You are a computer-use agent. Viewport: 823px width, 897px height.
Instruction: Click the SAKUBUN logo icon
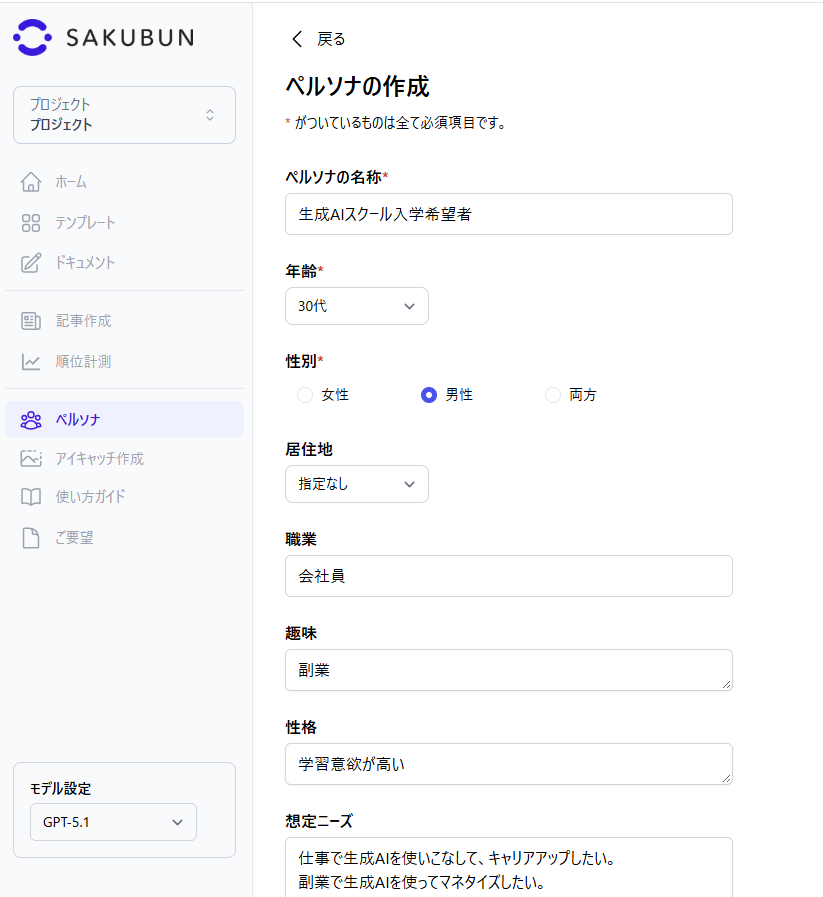[33, 38]
